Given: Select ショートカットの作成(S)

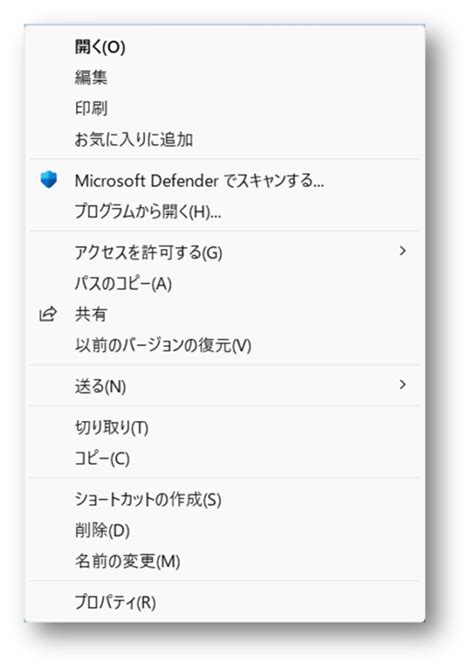Looking at the screenshot, I should point(225,499).
